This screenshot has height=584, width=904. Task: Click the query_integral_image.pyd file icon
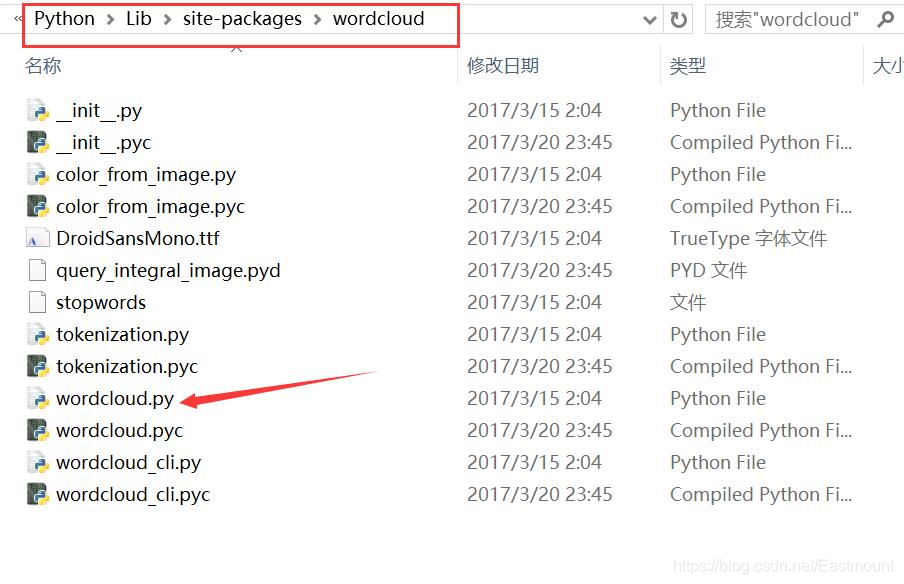37,270
